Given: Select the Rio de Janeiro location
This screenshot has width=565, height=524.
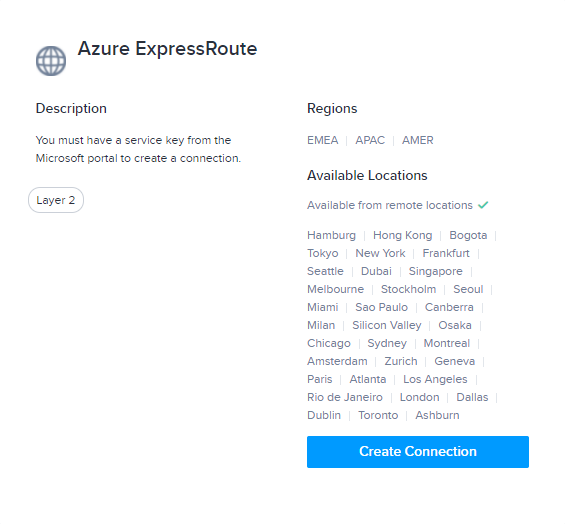Looking at the screenshot, I should coord(344,398).
